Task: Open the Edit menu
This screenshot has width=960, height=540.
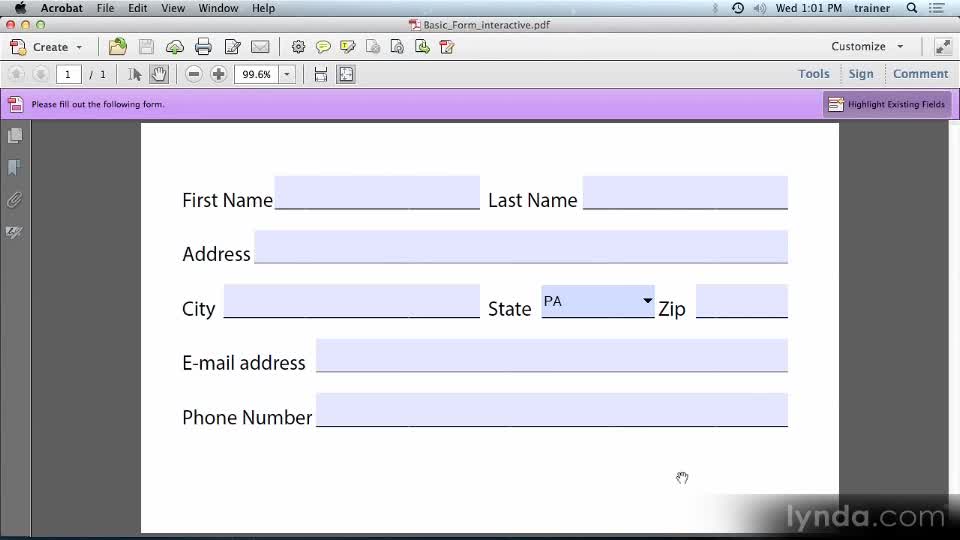Action: [138, 8]
